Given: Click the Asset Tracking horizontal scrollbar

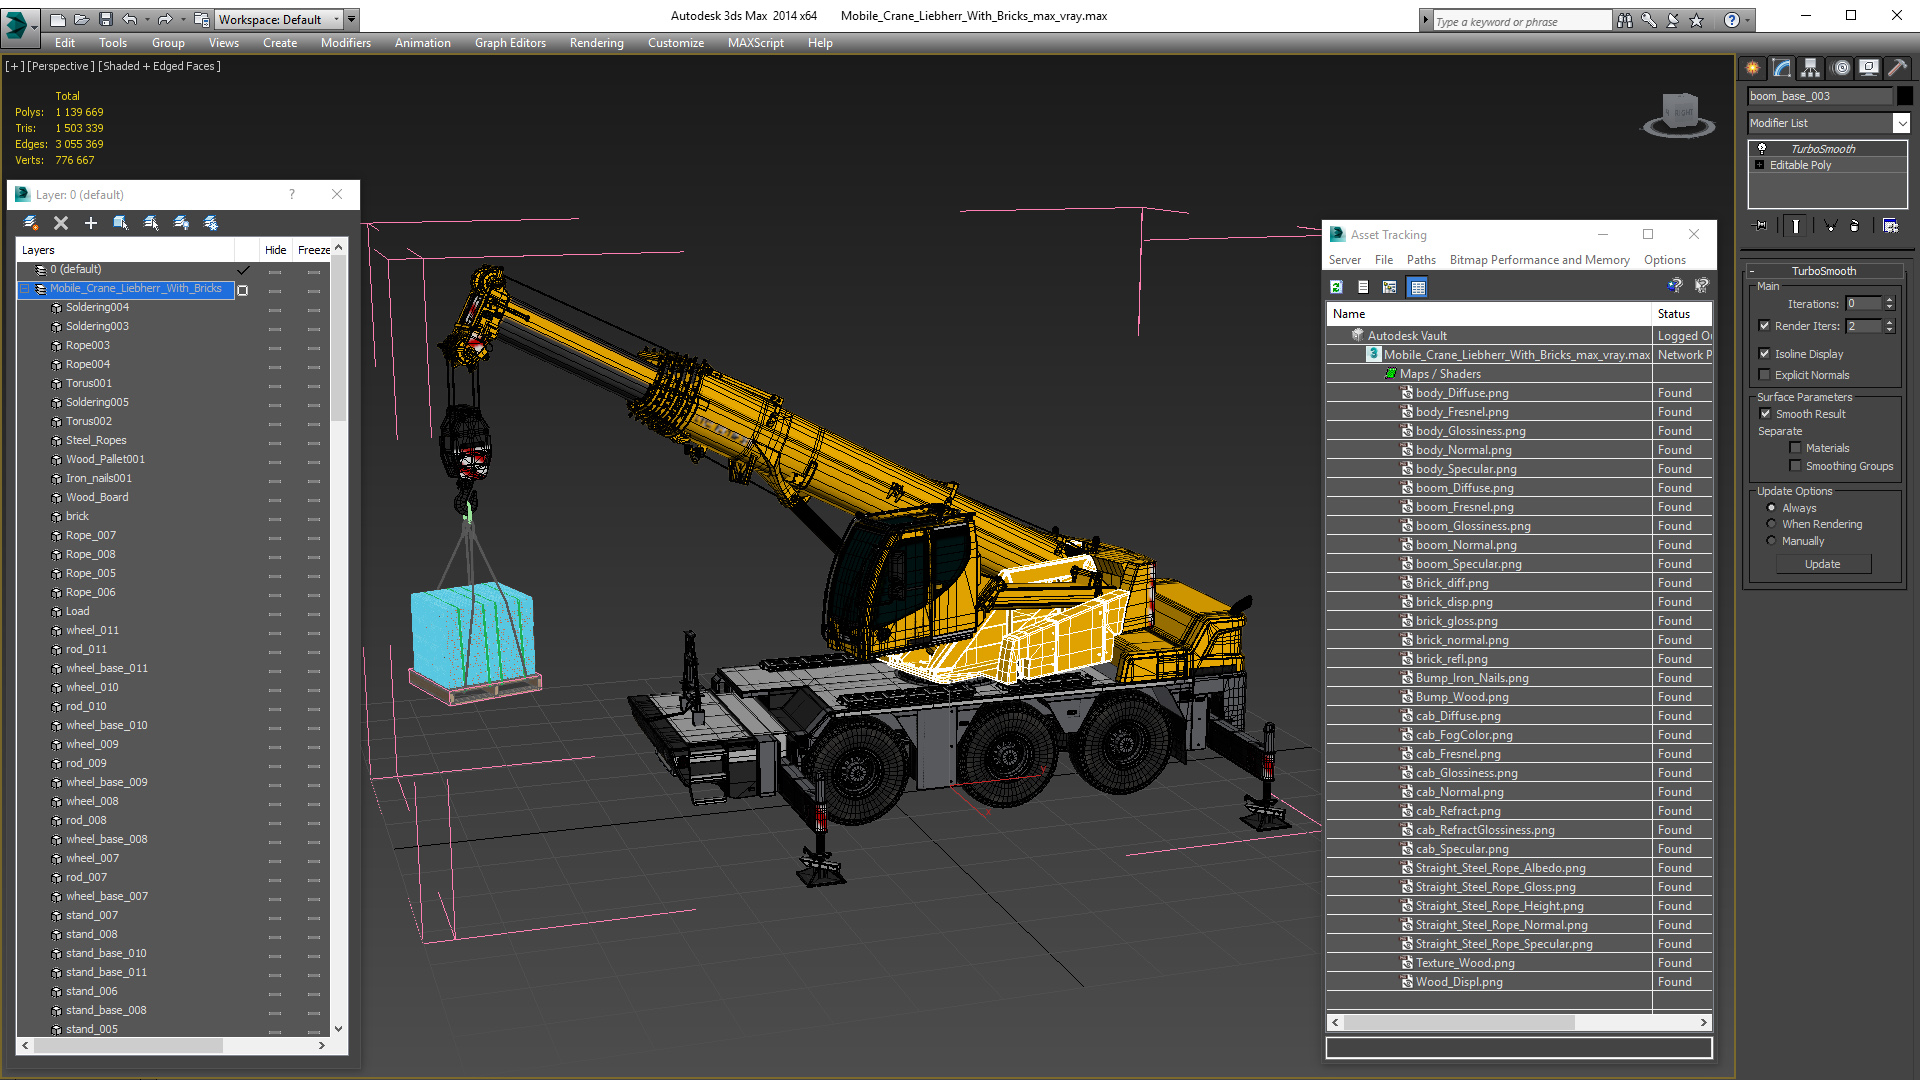Looking at the screenshot, I should coord(1519,1022).
